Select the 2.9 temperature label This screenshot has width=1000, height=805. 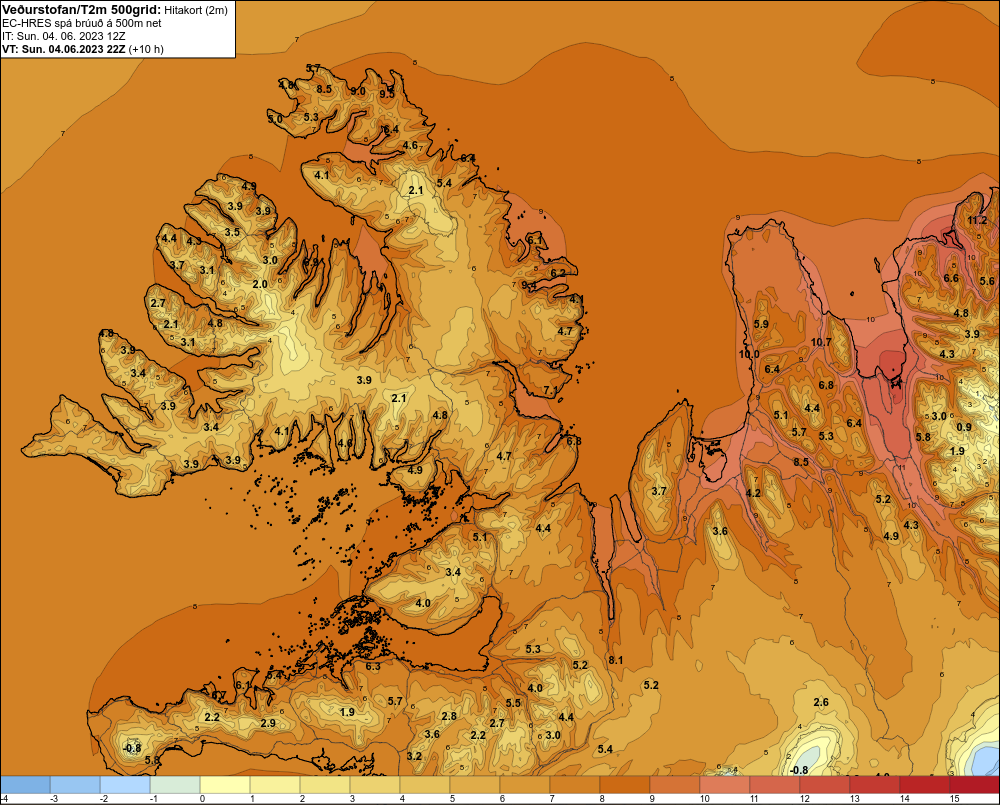click(268, 723)
